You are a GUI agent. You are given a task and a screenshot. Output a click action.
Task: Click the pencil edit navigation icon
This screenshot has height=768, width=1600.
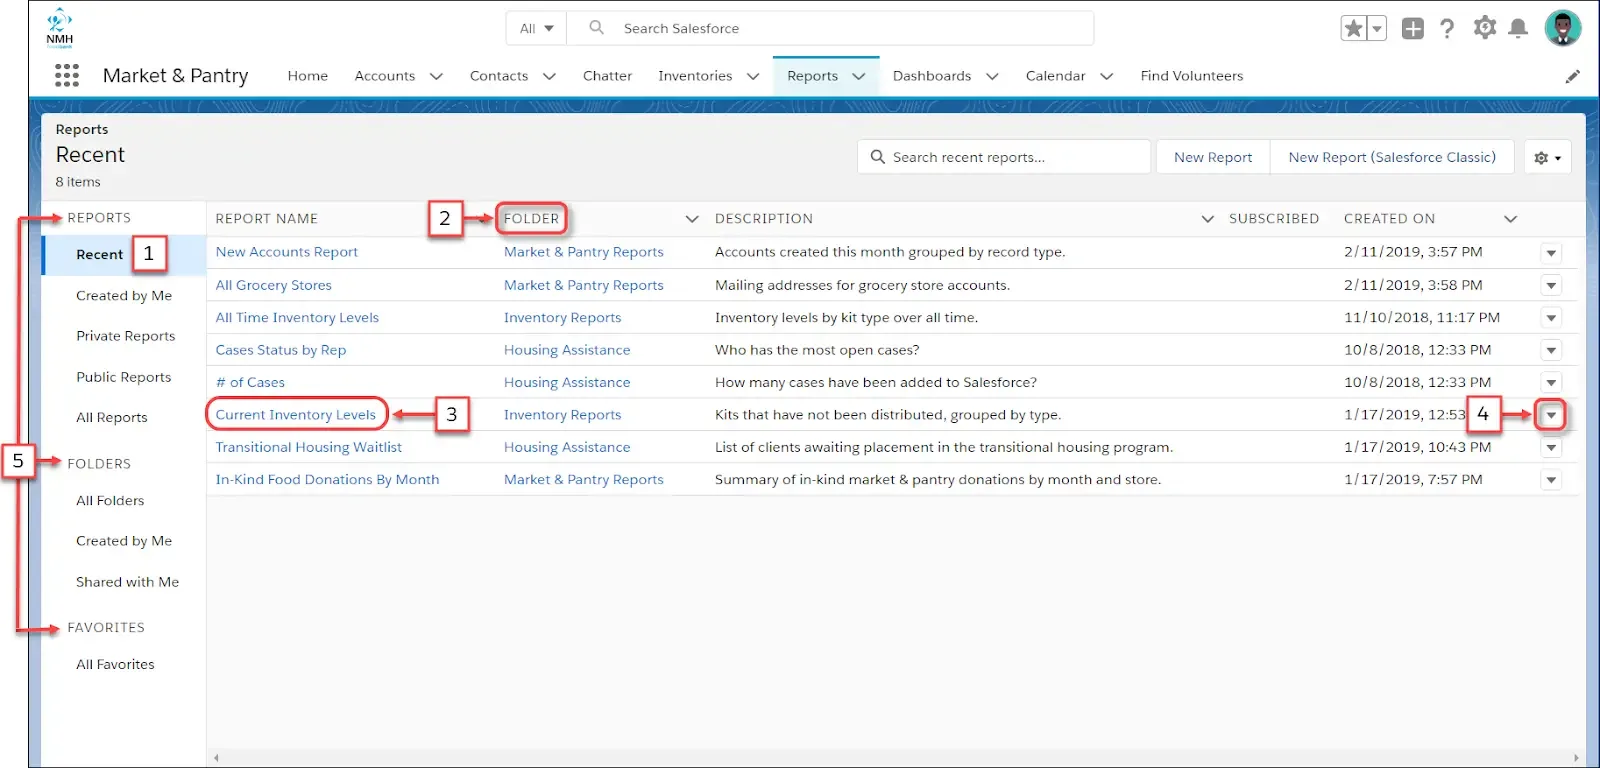(1573, 76)
